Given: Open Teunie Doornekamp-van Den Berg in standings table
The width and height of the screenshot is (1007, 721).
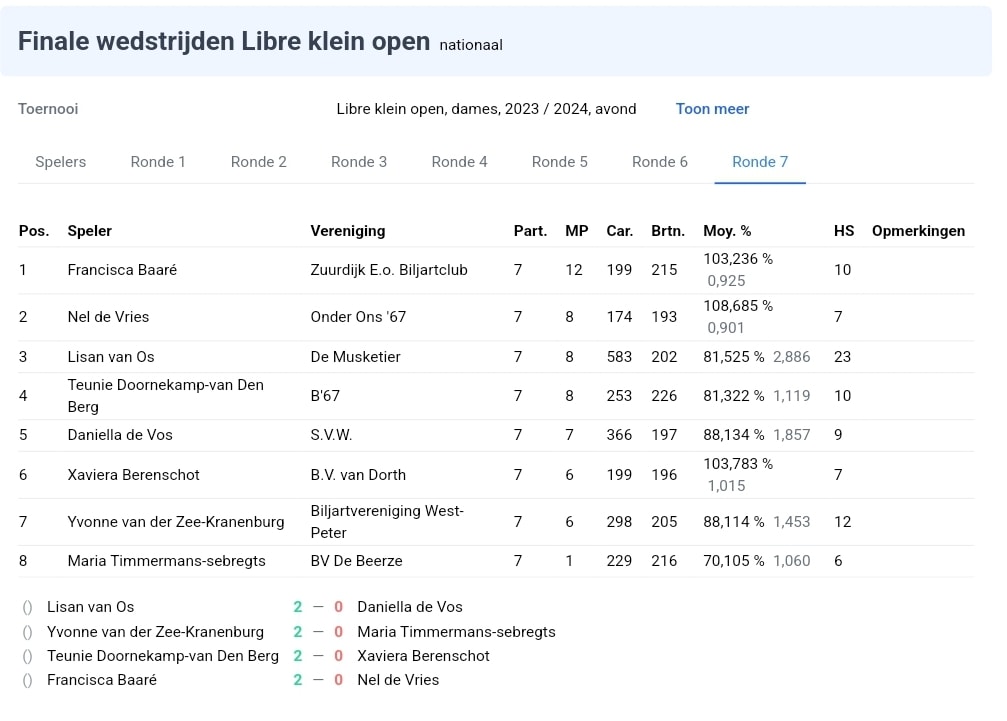Looking at the screenshot, I should [x=166, y=396].
